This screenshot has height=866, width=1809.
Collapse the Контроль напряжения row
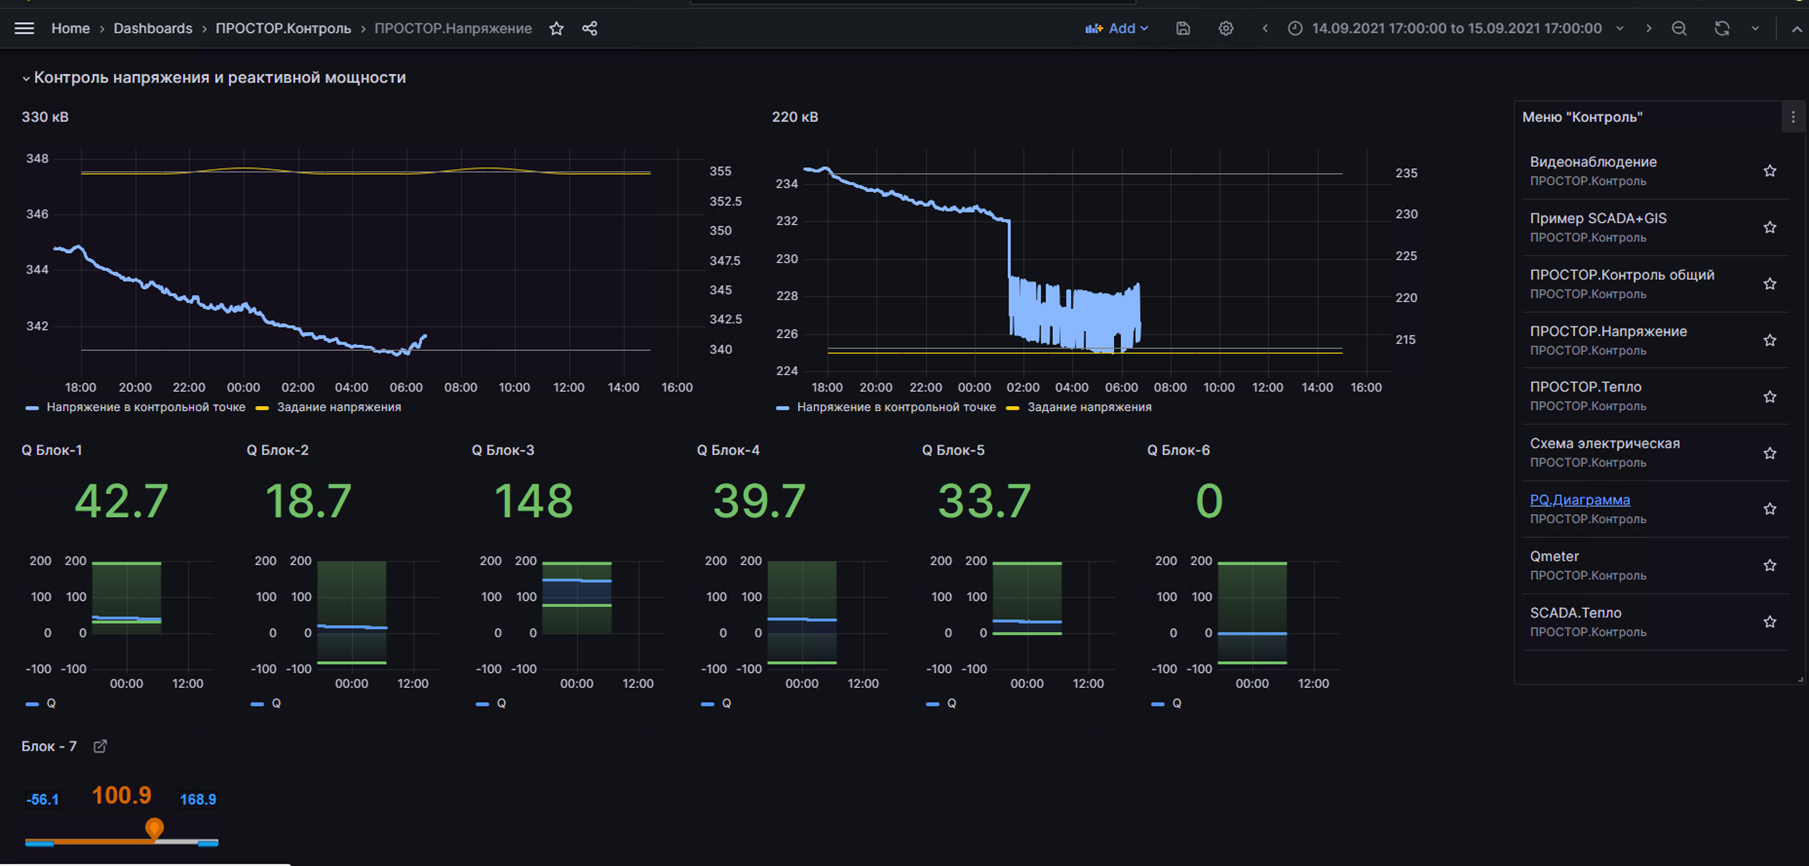[x=26, y=78]
